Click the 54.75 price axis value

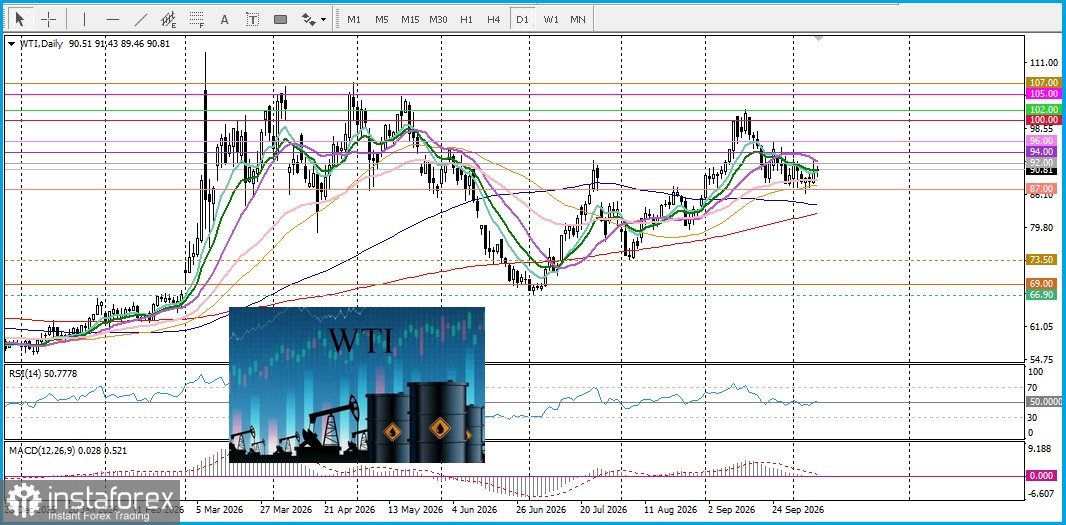[1044, 359]
